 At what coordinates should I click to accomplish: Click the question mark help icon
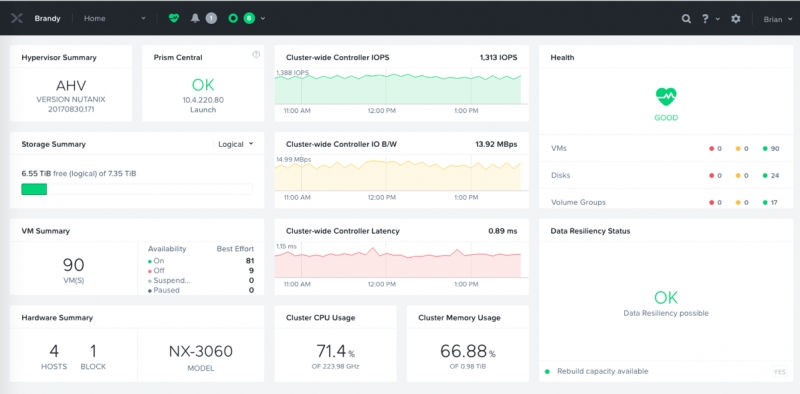coord(705,19)
